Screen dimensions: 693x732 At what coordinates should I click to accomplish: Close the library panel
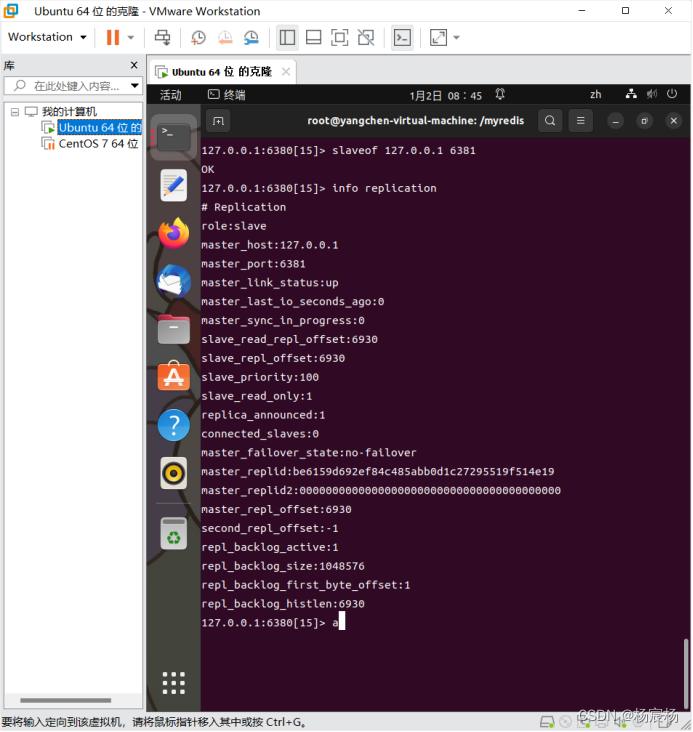tap(134, 65)
